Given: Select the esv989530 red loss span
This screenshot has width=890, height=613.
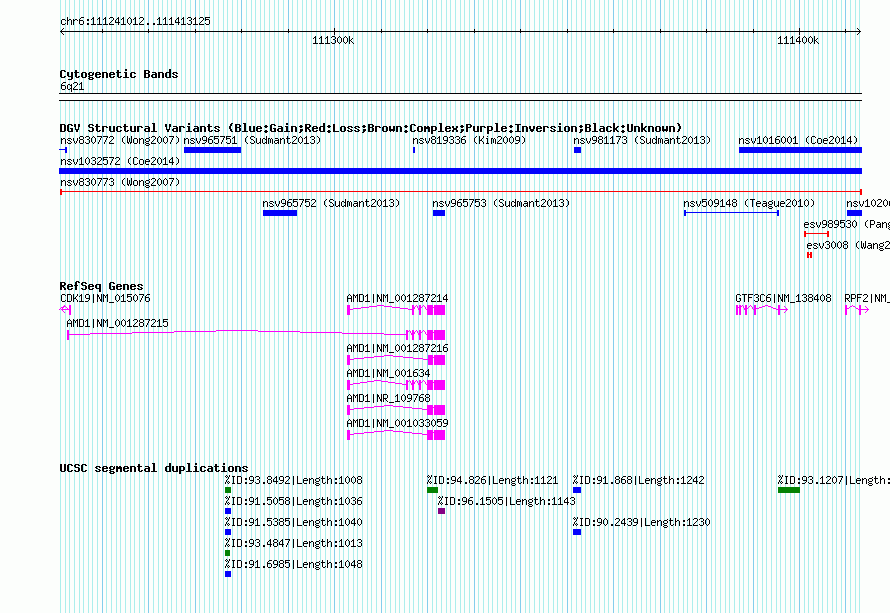Looking at the screenshot, I should coord(817,234).
